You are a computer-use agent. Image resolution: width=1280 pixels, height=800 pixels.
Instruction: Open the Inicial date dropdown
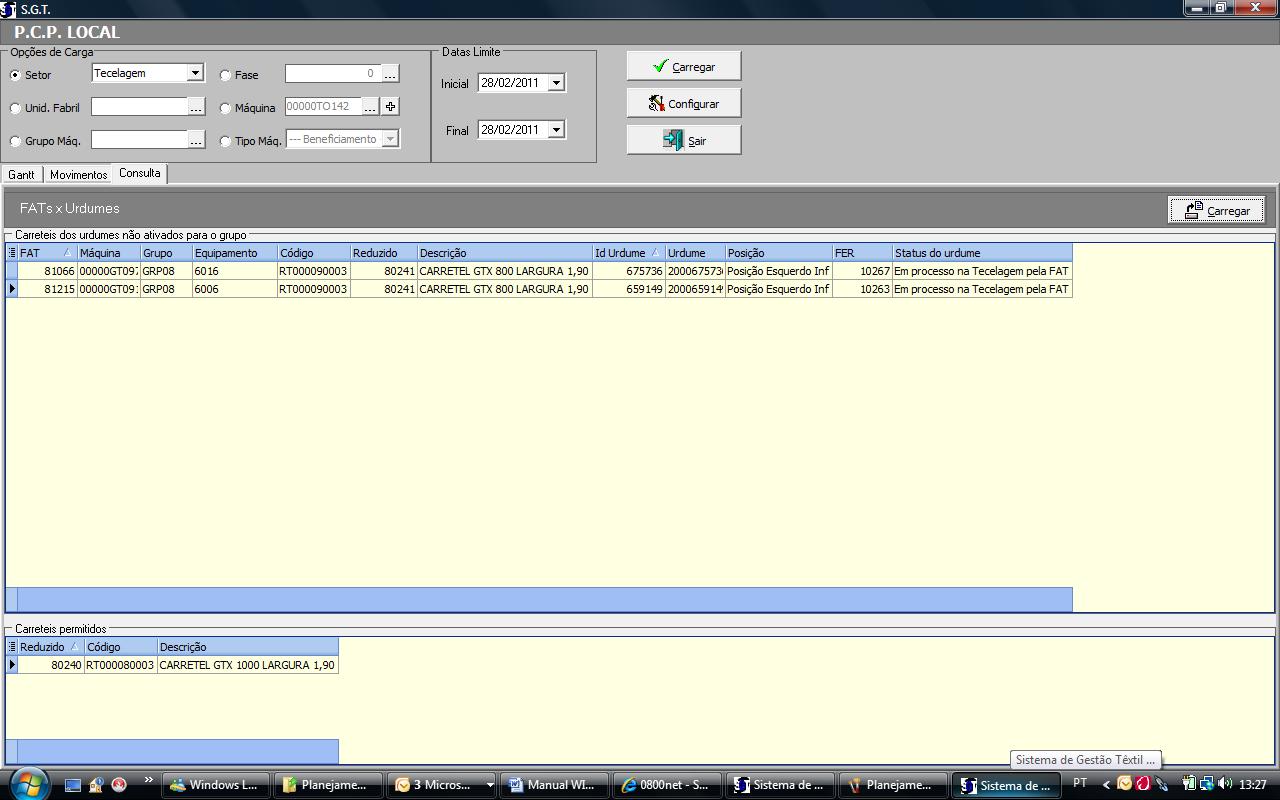pos(557,83)
